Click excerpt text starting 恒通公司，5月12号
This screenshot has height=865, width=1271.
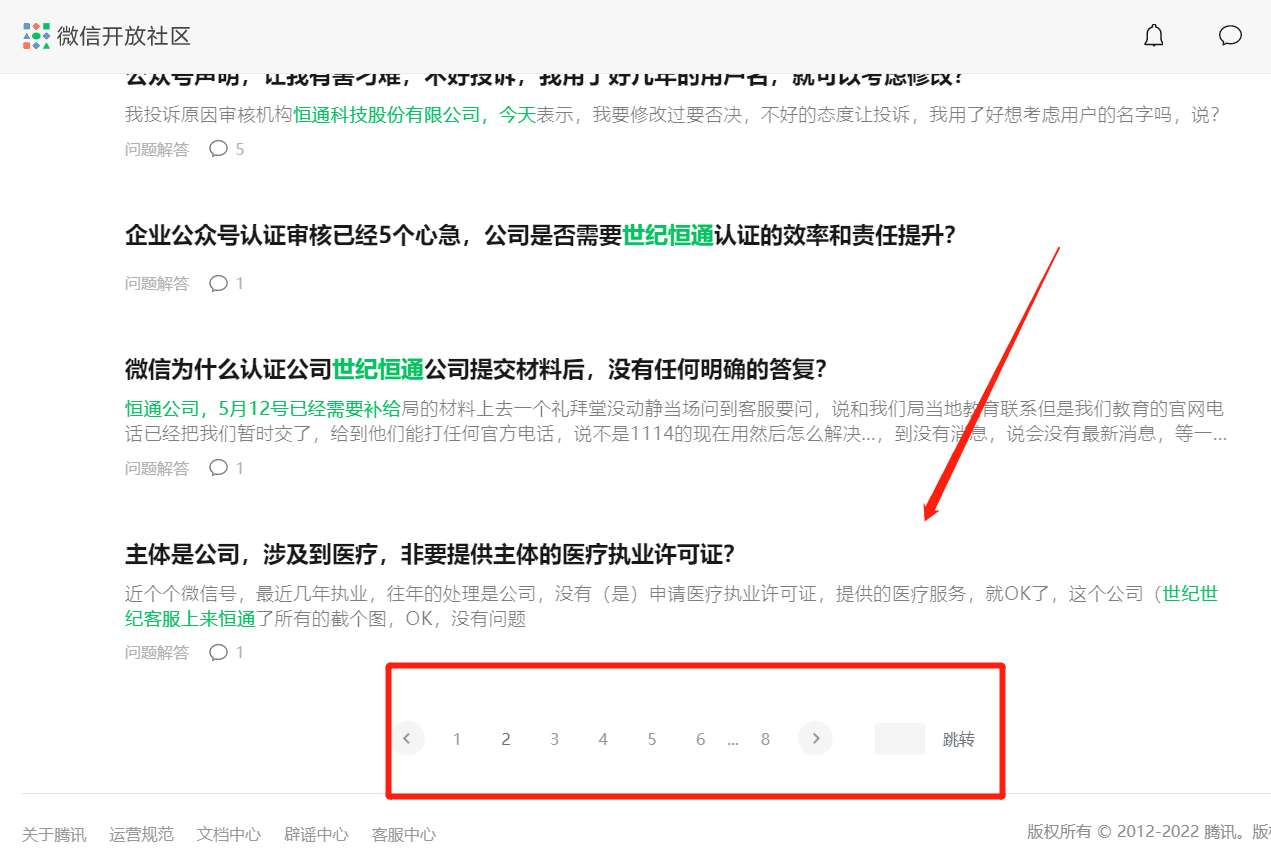pyautogui.click(x=676, y=421)
